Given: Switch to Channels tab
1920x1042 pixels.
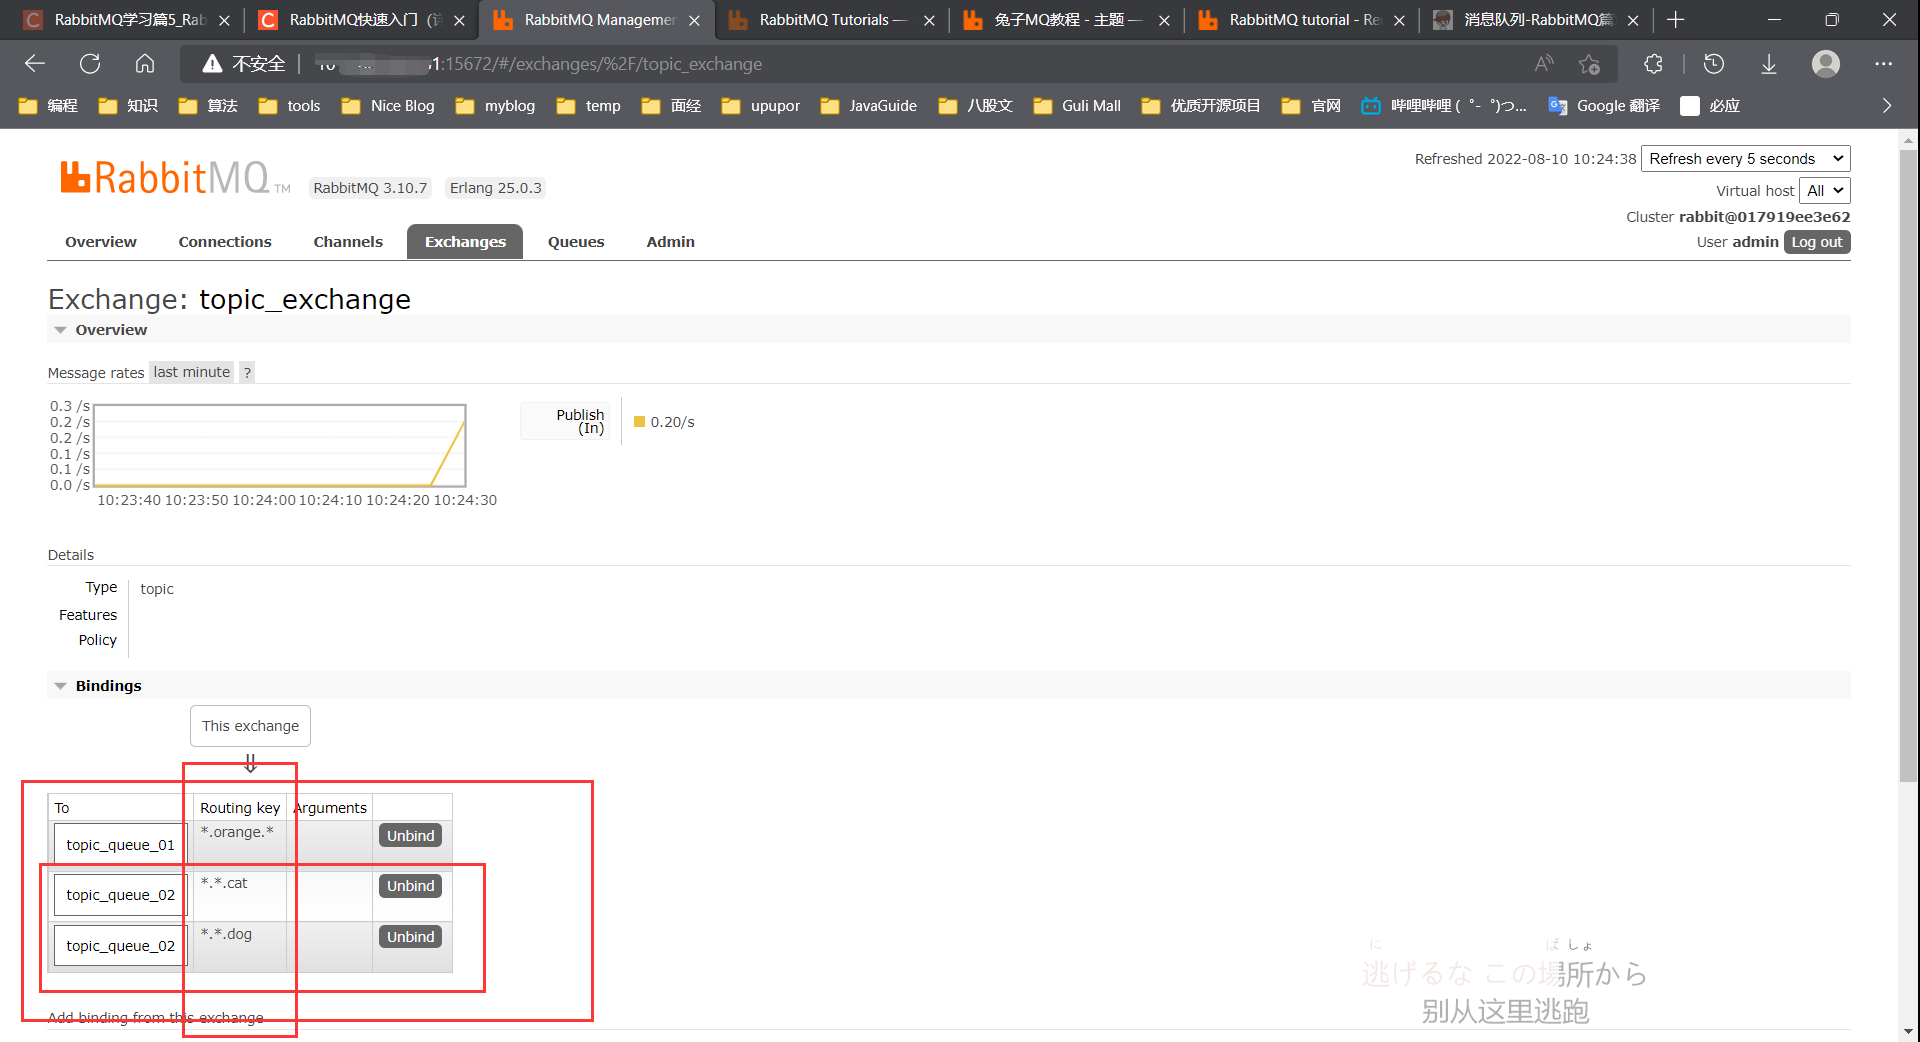Looking at the screenshot, I should pyautogui.click(x=348, y=242).
